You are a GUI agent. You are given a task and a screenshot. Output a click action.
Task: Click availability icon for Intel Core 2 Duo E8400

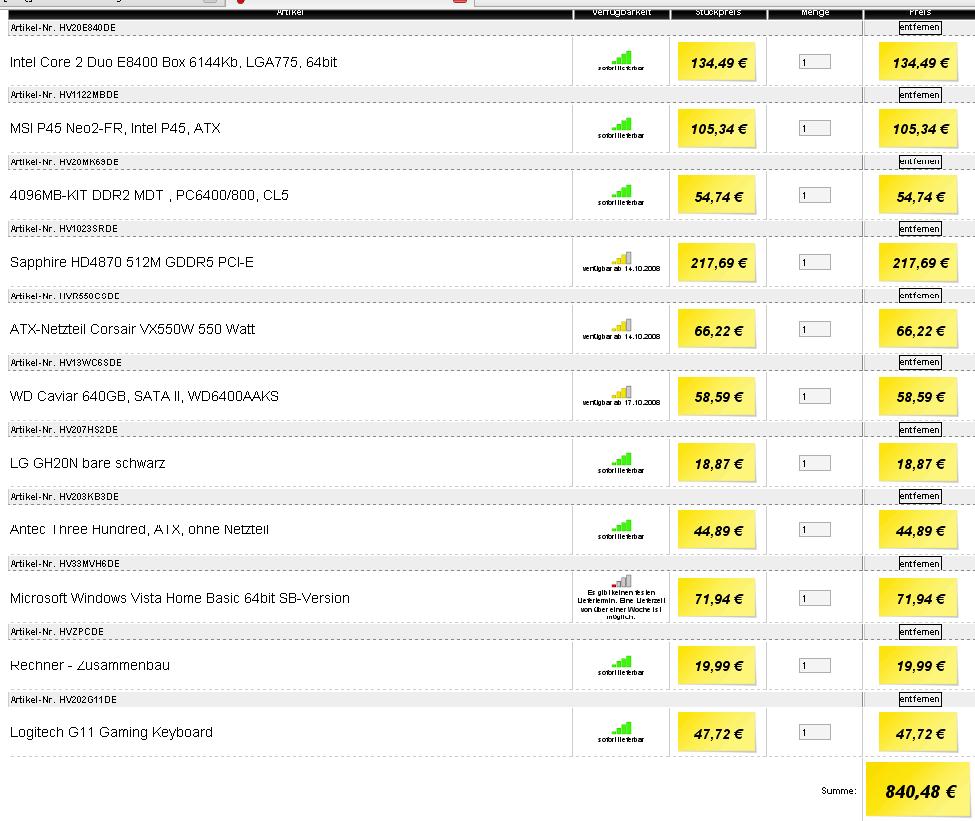point(621,58)
